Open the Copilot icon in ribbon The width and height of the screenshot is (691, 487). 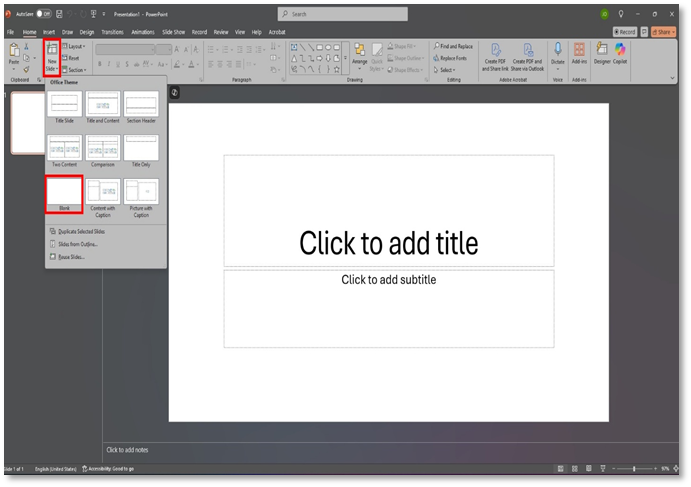620,52
